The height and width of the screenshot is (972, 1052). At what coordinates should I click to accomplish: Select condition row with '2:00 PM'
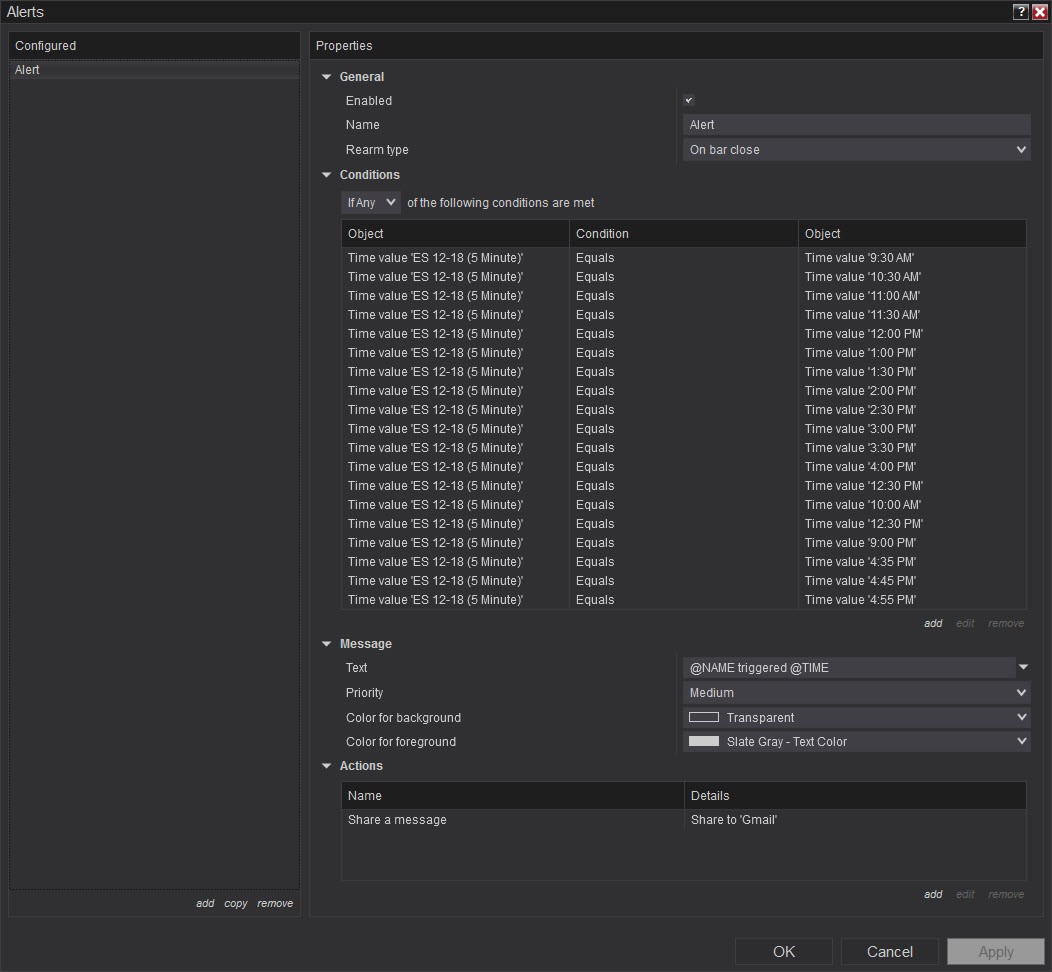point(684,391)
